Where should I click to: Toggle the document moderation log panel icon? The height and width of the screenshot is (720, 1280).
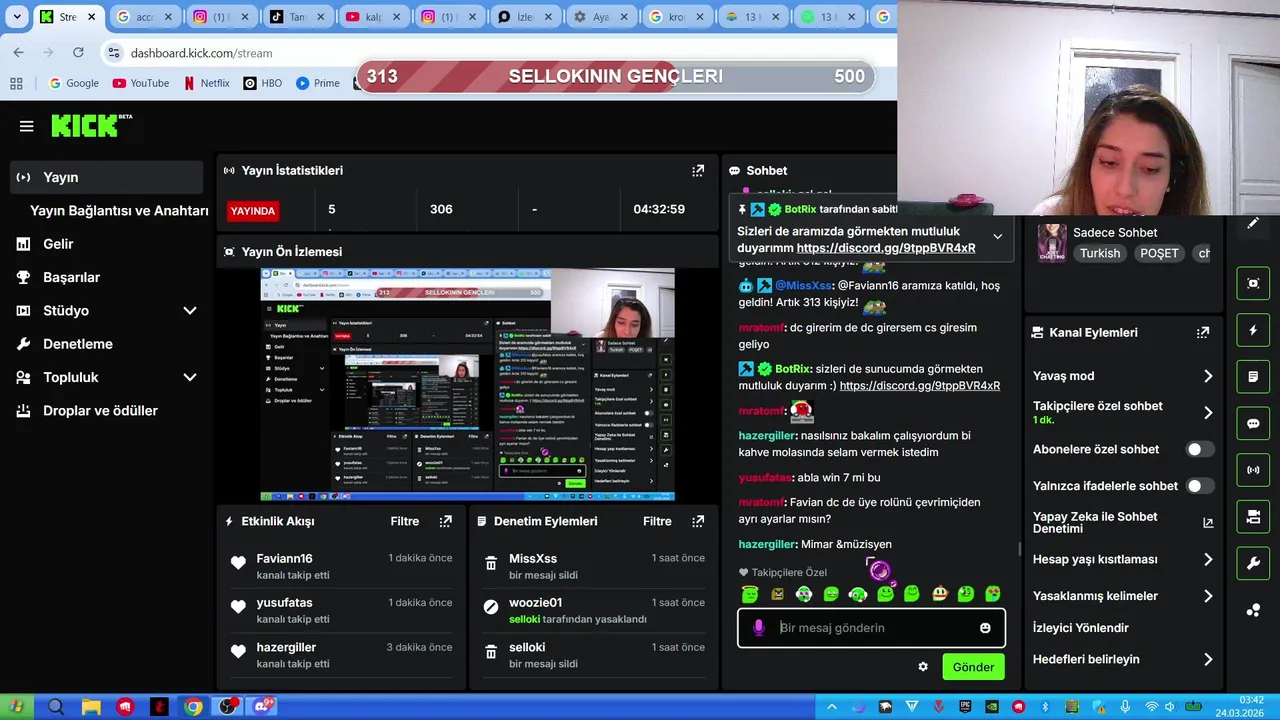tap(1253, 377)
